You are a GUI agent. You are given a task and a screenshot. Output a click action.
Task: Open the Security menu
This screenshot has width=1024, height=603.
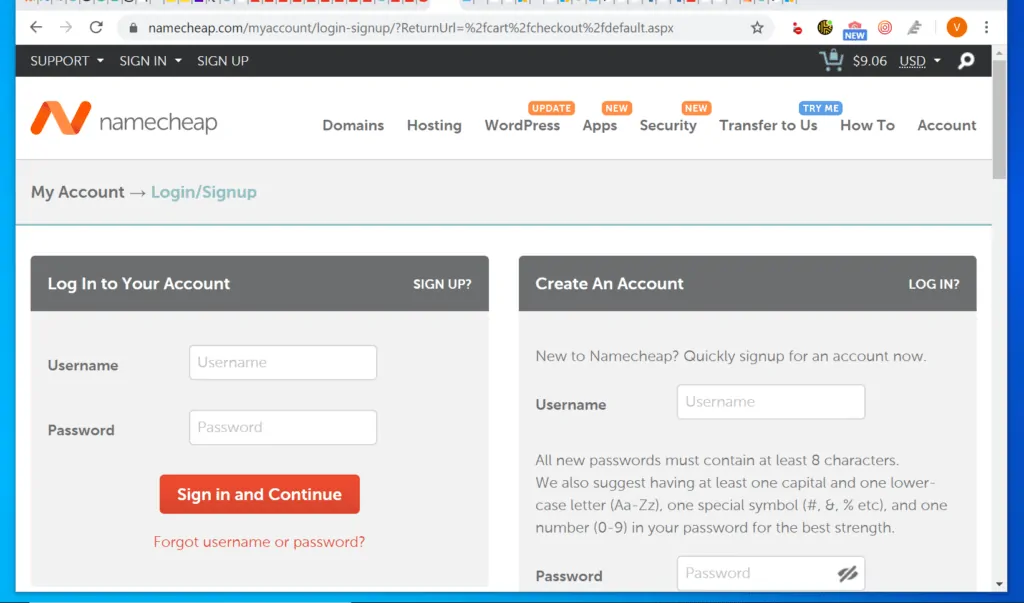[x=667, y=125]
